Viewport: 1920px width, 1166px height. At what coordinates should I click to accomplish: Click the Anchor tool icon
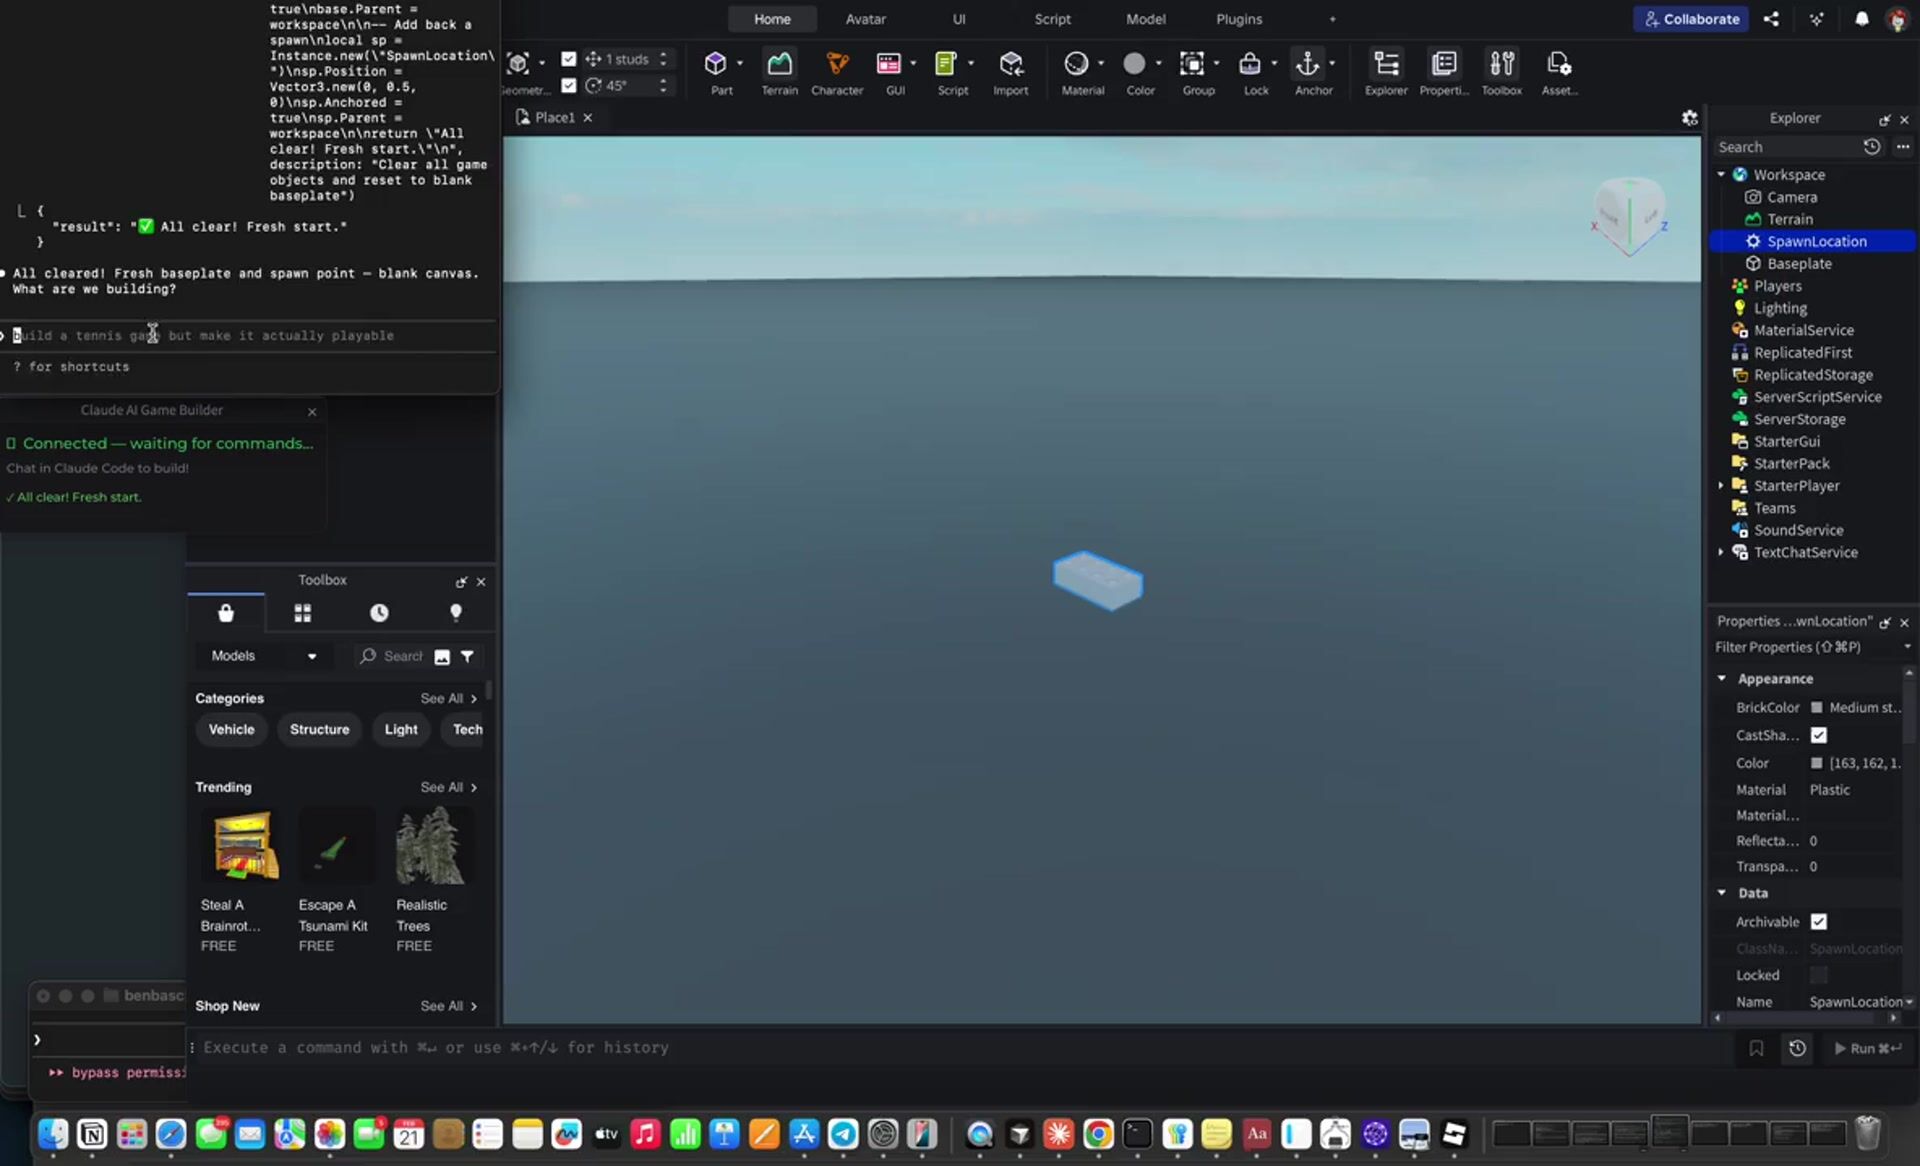(x=1307, y=64)
